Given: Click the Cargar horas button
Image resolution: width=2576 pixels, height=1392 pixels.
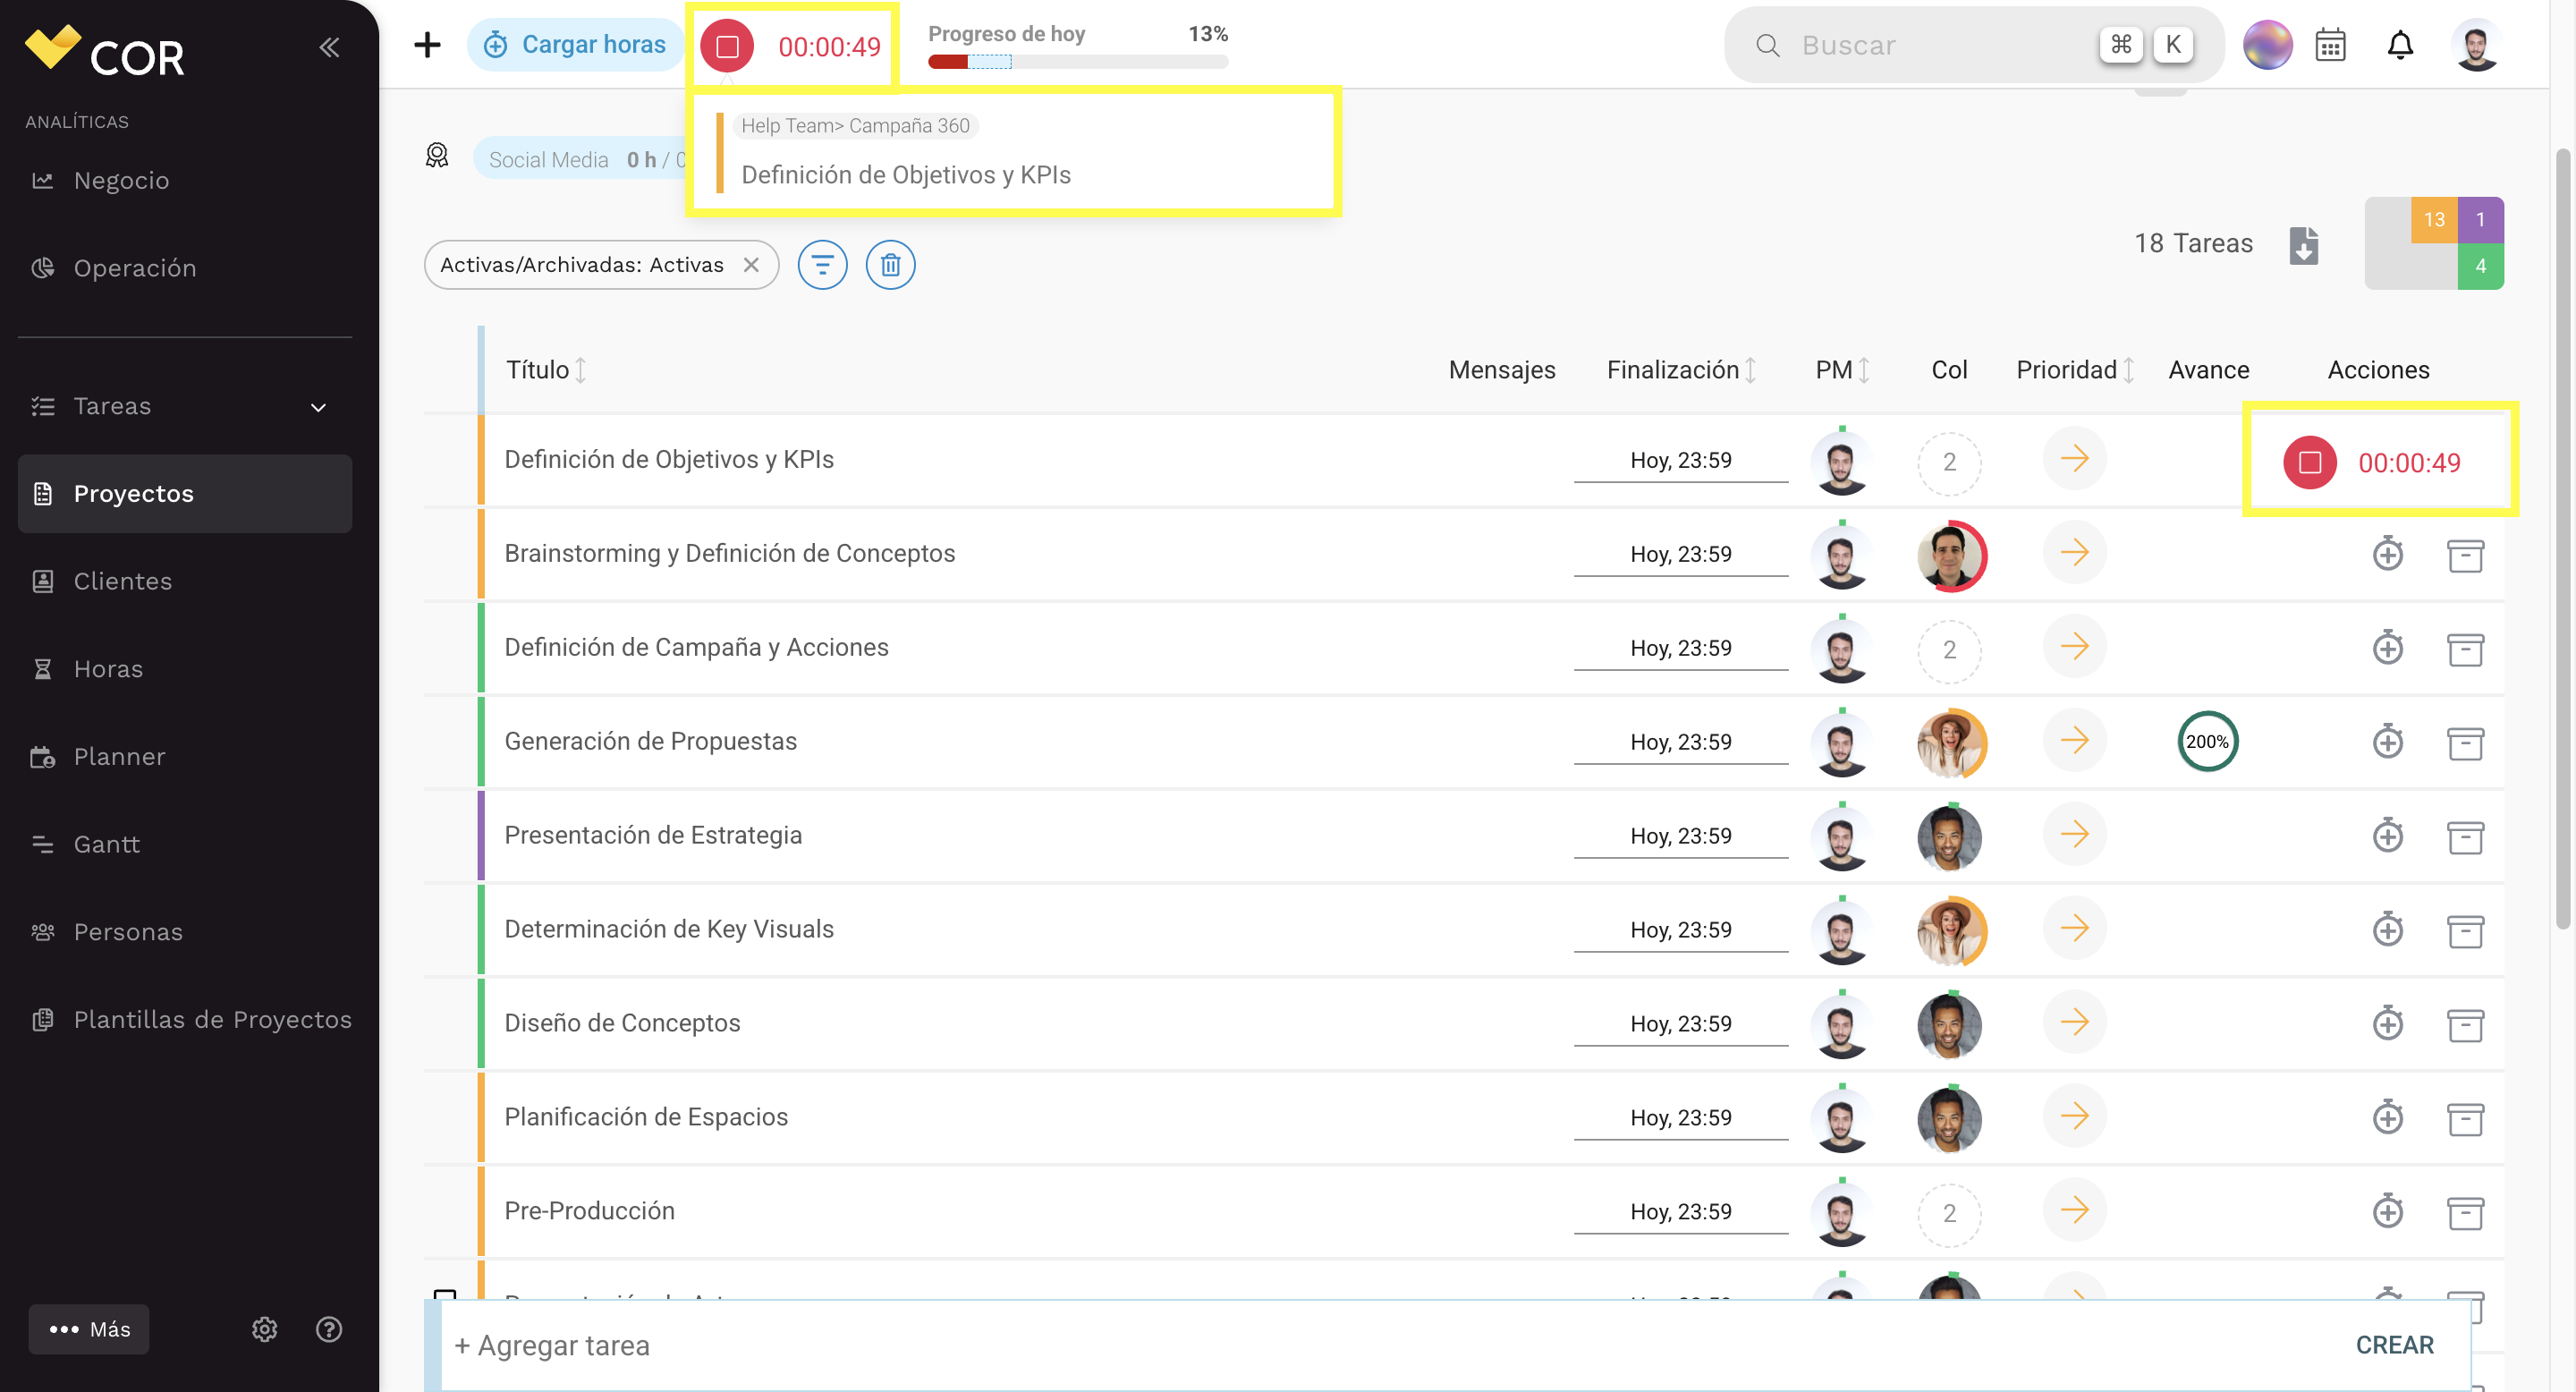Looking at the screenshot, I should [575, 45].
